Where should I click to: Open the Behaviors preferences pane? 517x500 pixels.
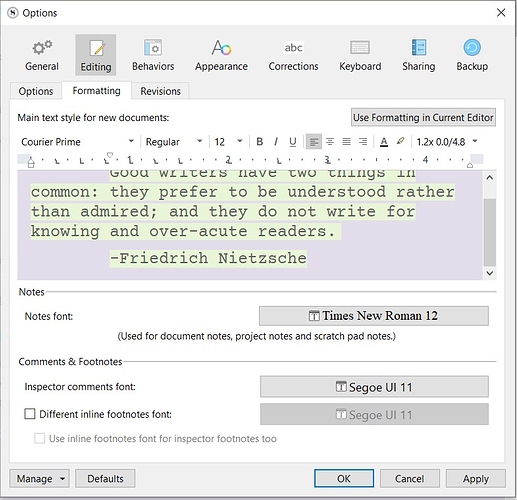pos(153,55)
